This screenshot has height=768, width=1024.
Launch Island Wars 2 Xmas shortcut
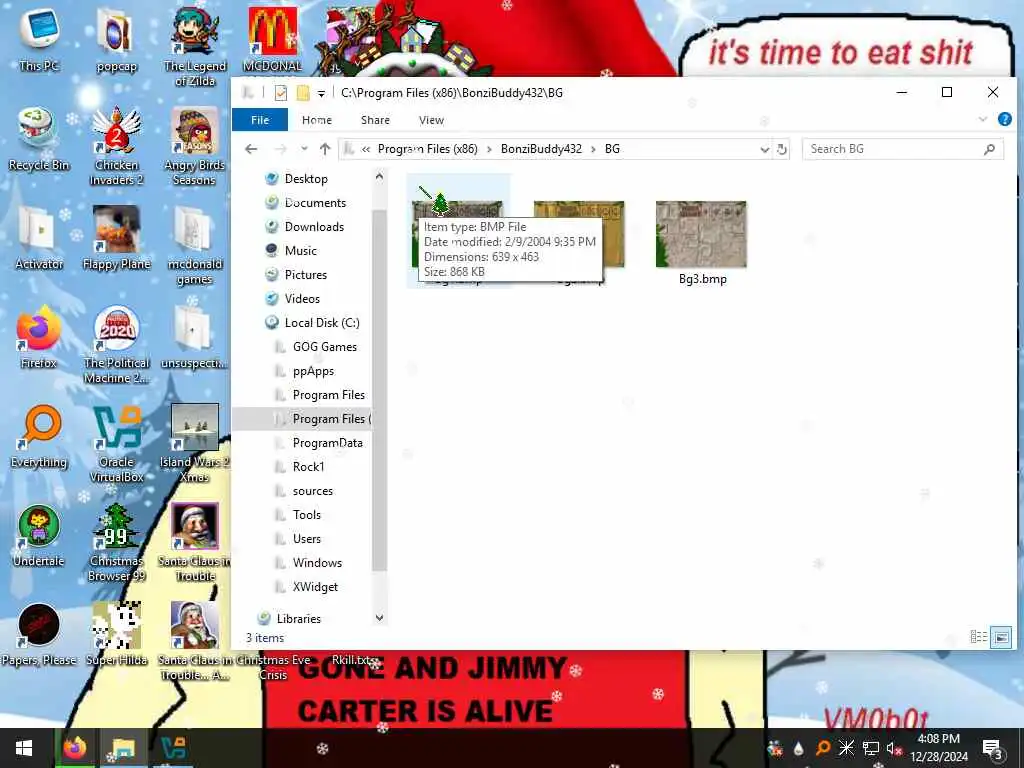point(195,444)
